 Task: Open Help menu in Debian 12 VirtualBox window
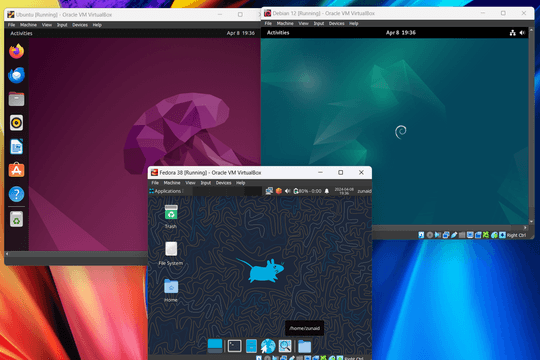click(354, 23)
